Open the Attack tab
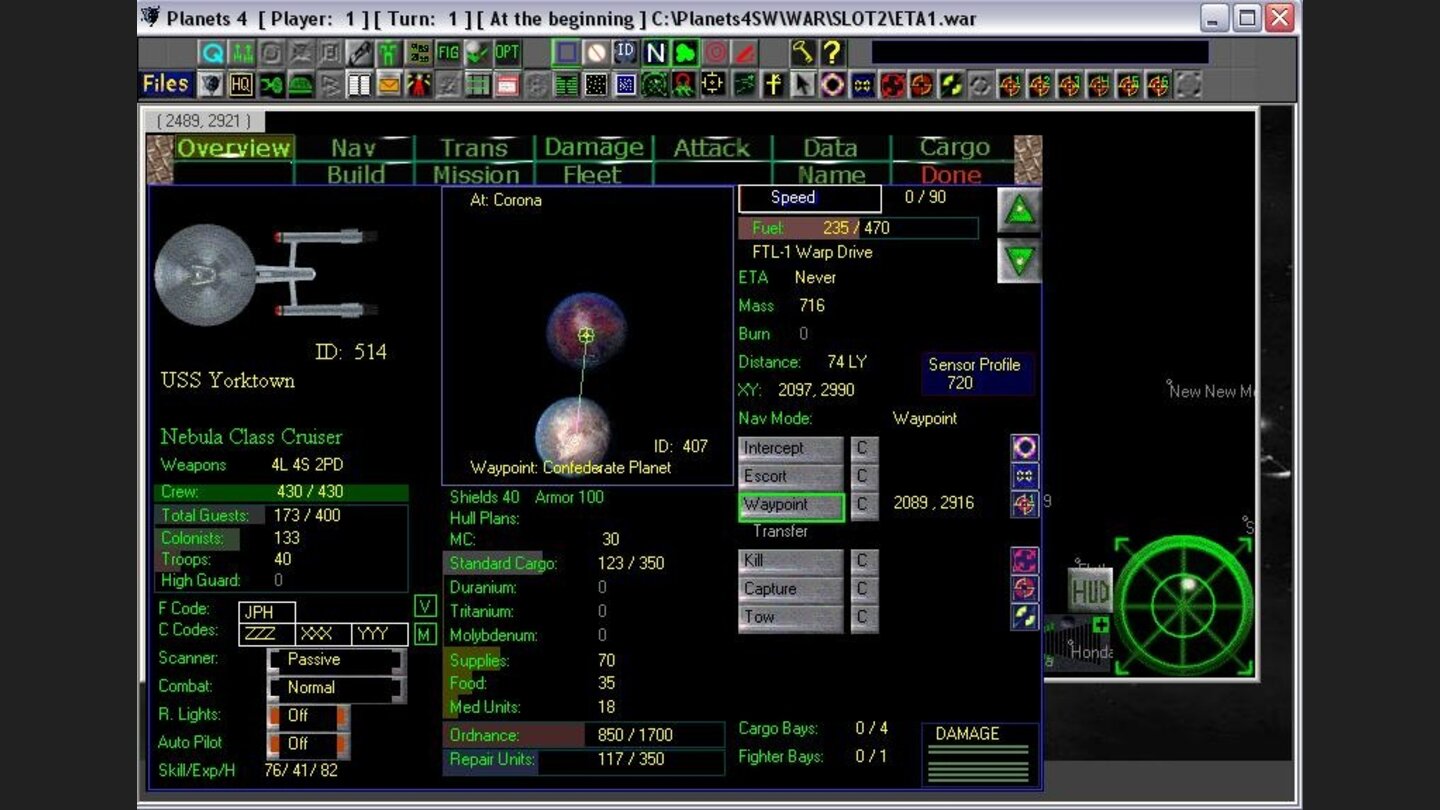1440x810 pixels. point(712,148)
